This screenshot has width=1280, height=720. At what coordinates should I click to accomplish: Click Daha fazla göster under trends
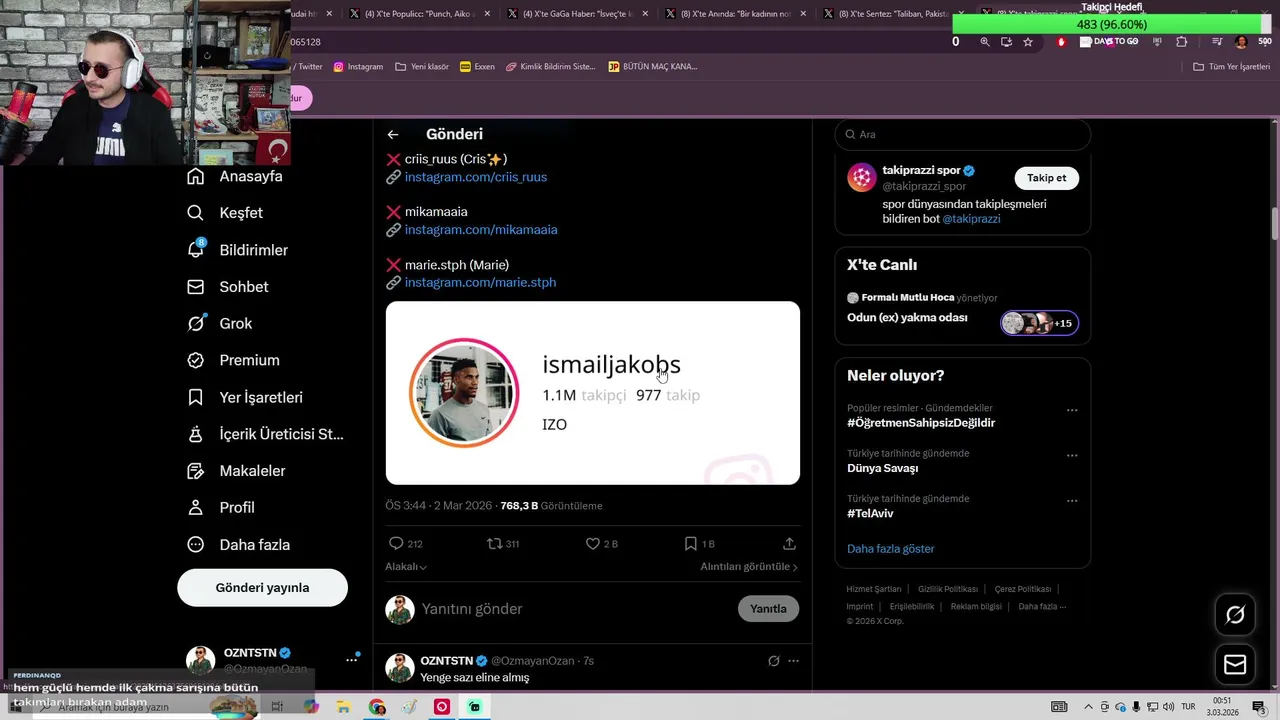click(890, 549)
